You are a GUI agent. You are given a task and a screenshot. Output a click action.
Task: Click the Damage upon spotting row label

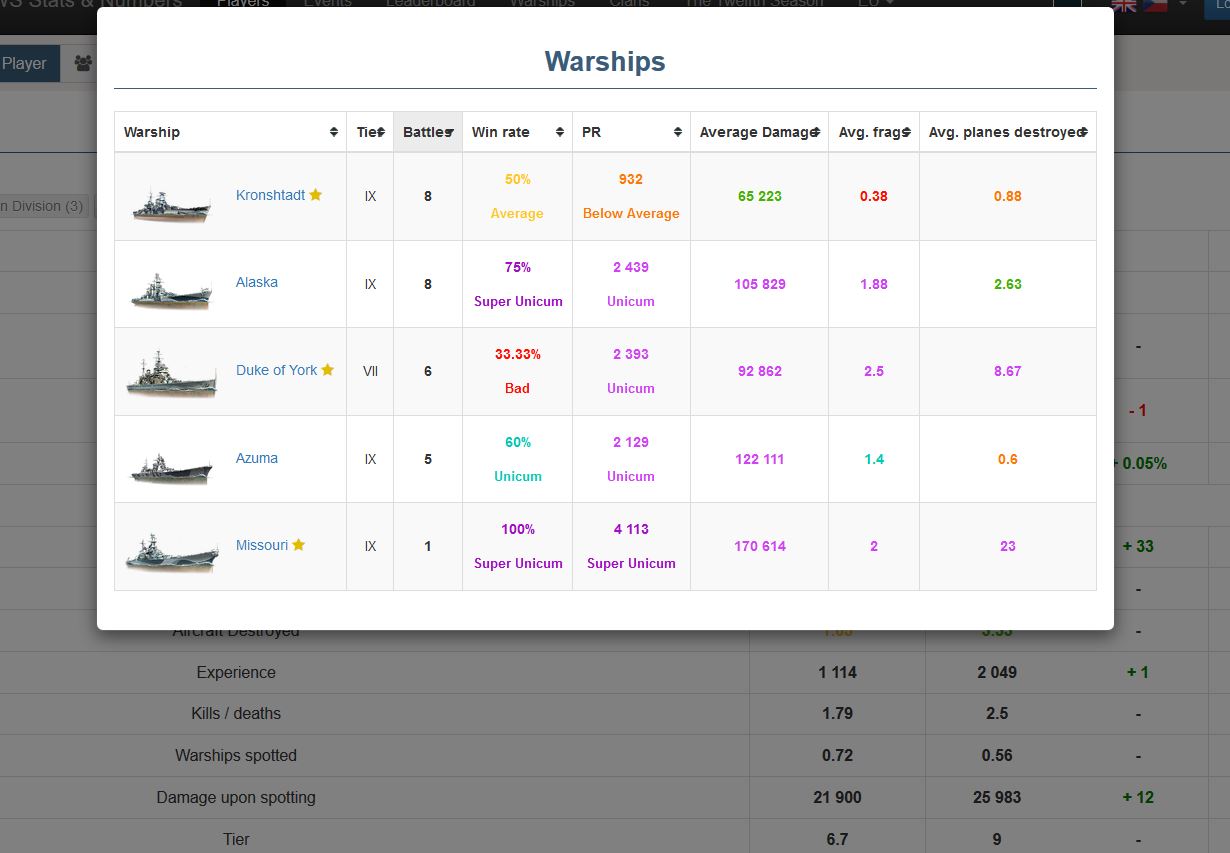pyautogui.click(x=236, y=797)
